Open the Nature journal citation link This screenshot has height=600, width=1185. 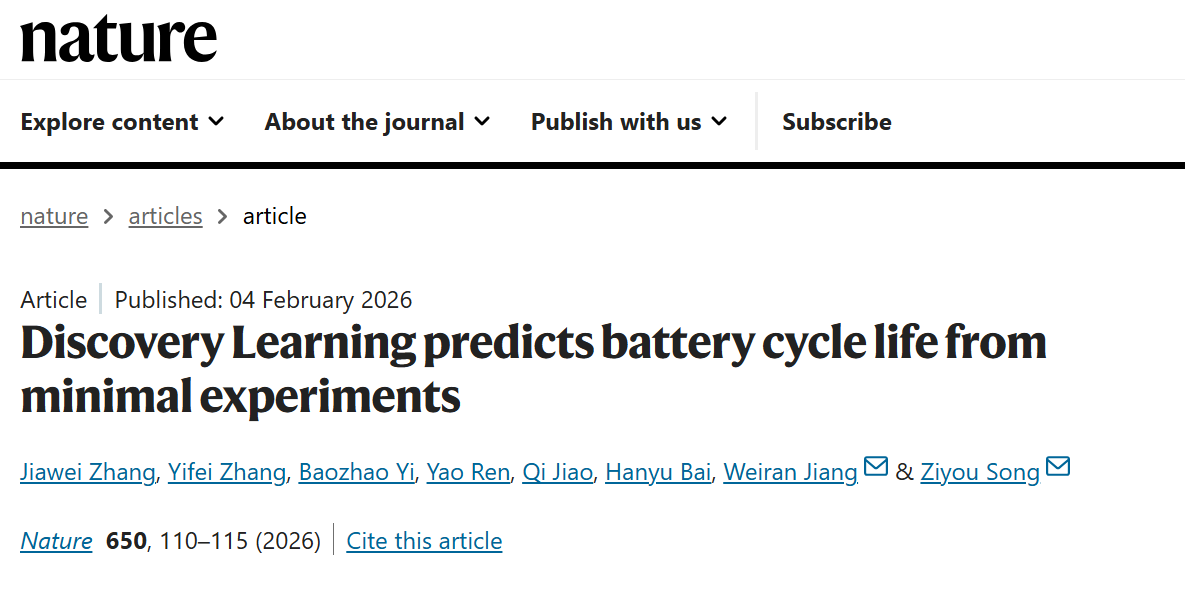(x=56, y=541)
